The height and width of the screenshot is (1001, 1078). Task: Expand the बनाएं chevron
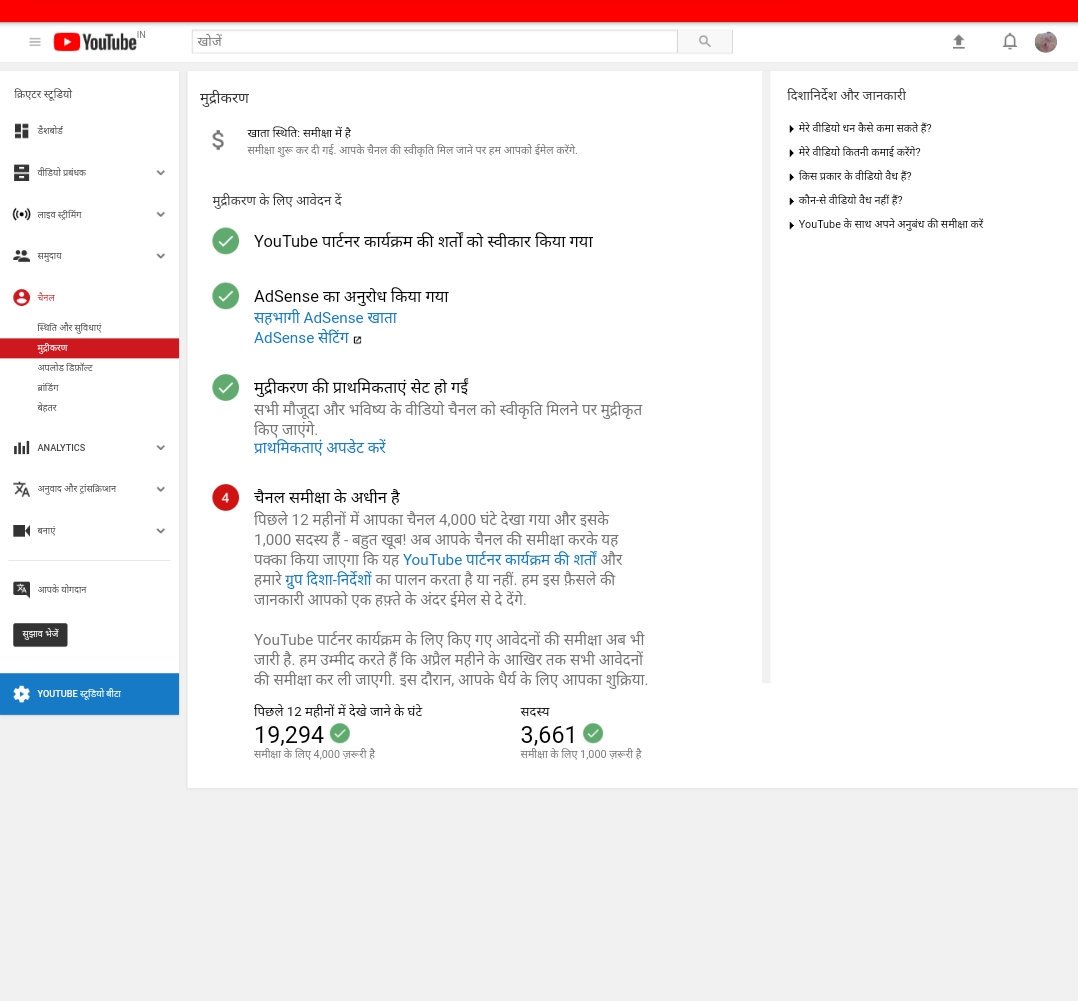click(x=160, y=531)
